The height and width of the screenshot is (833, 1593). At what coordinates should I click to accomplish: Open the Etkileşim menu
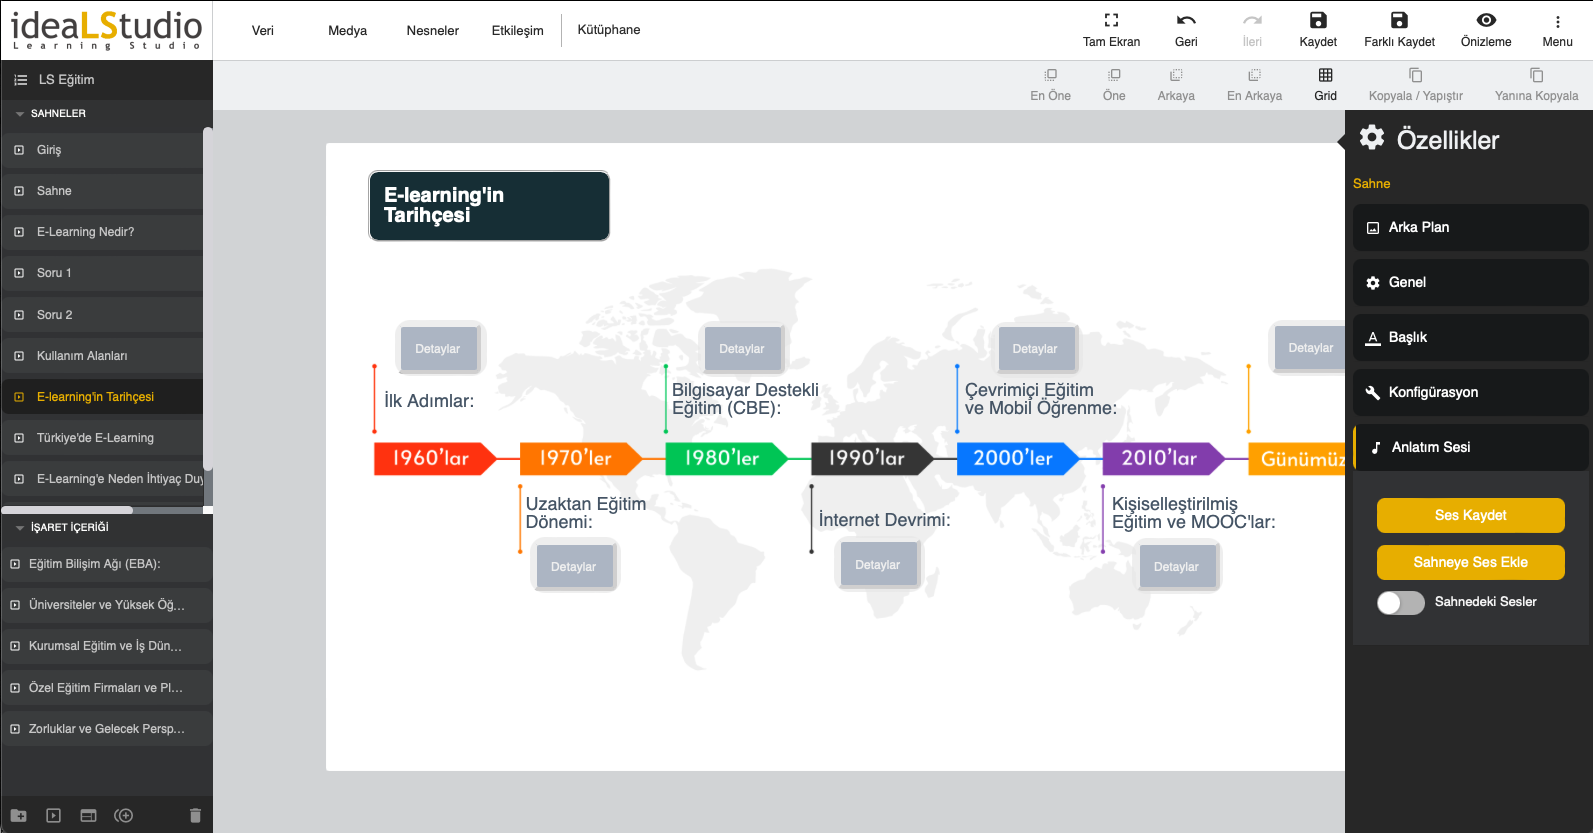pos(517,31)
